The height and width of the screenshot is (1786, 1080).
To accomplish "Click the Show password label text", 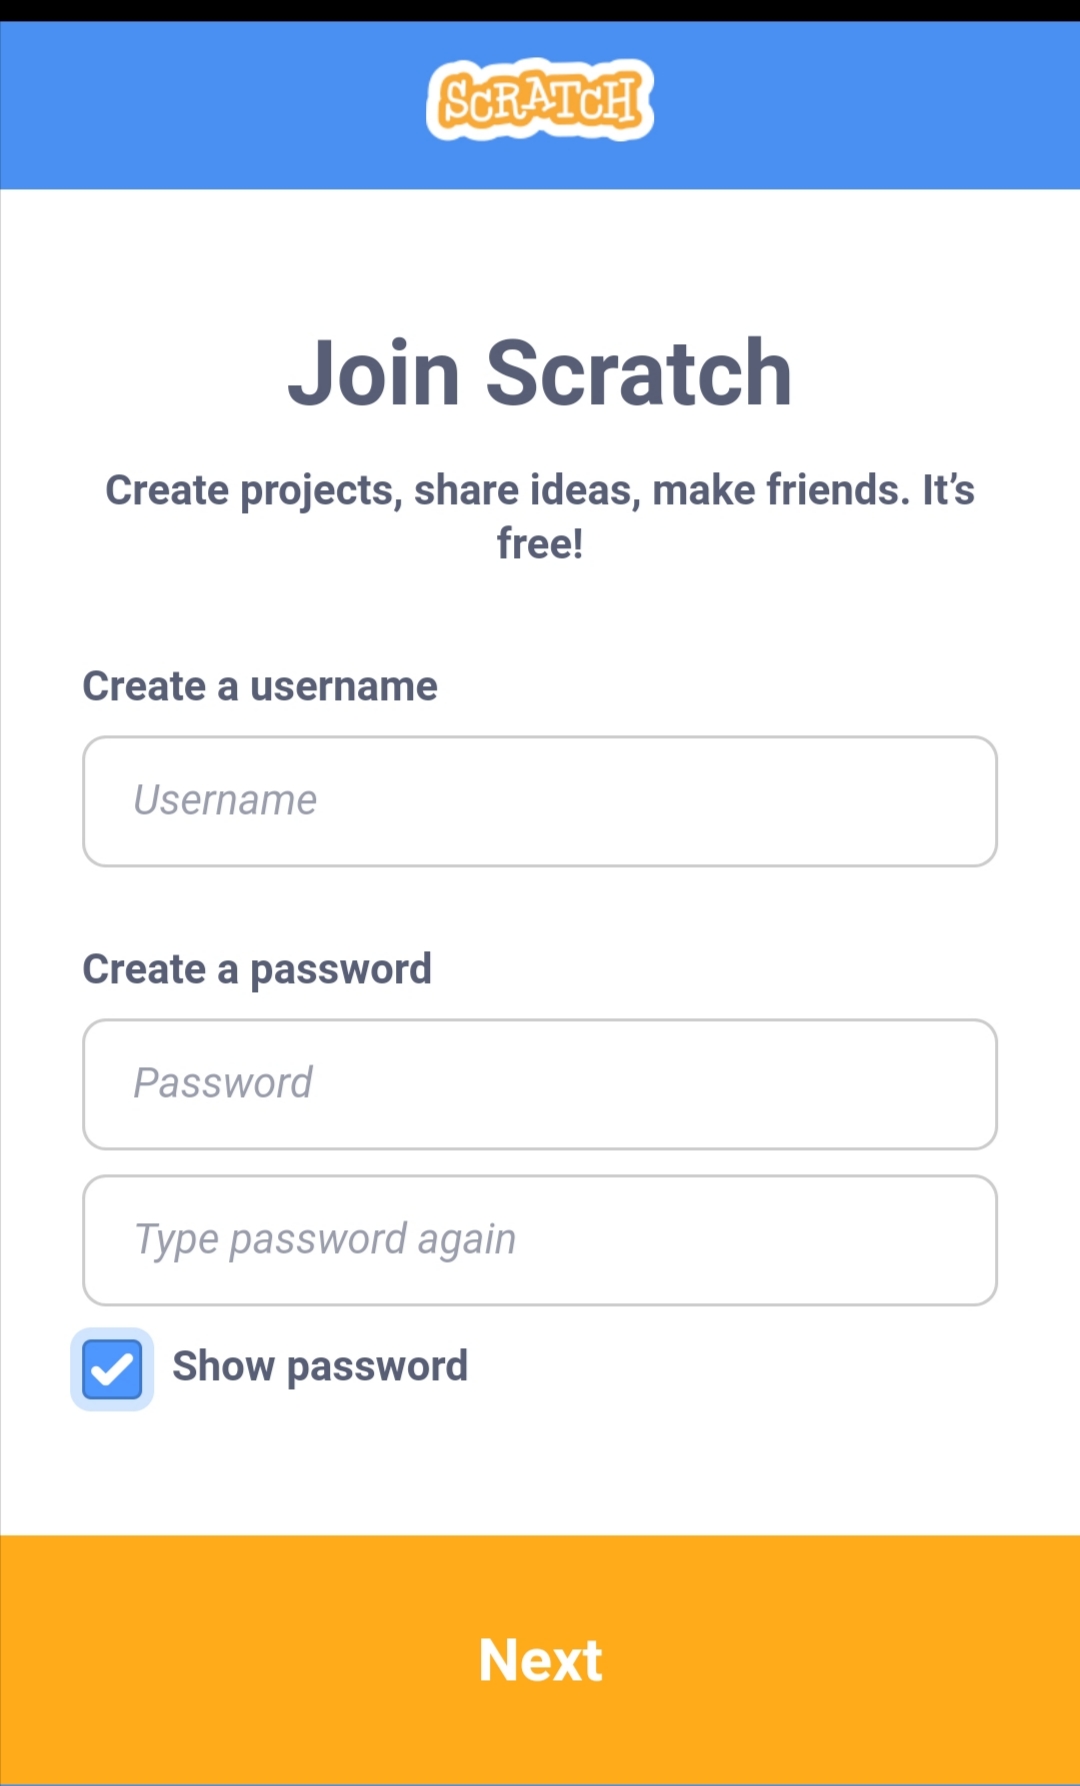I will pos(320,1366).
